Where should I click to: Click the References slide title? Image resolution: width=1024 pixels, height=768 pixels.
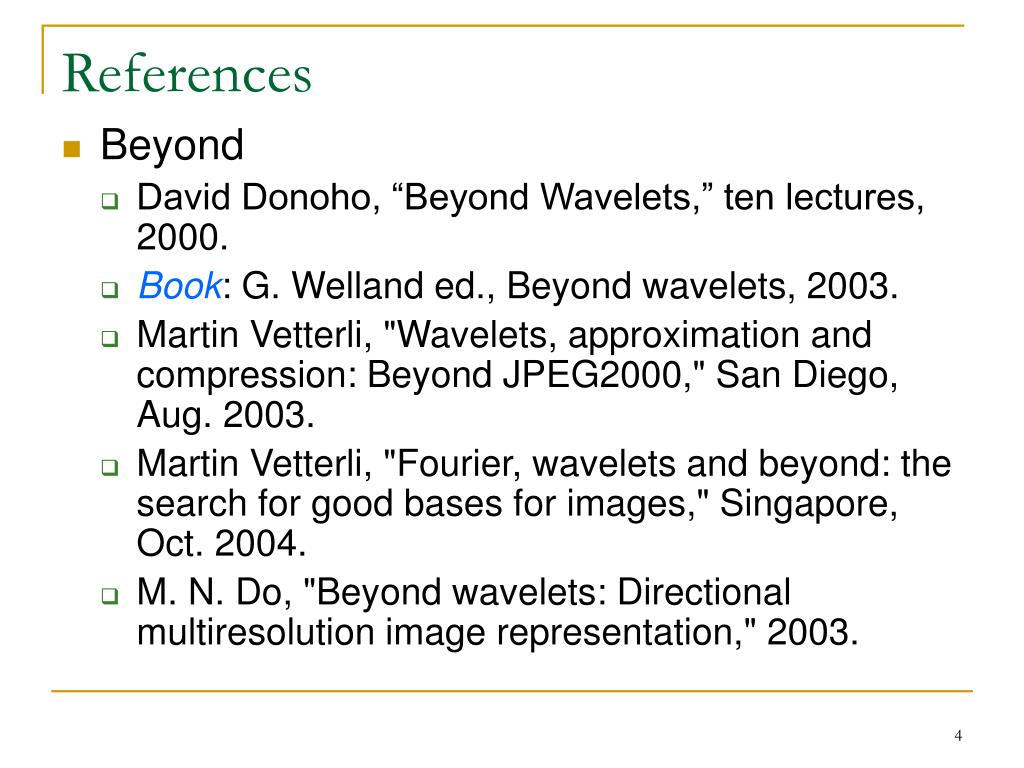(x=187, y=73)
